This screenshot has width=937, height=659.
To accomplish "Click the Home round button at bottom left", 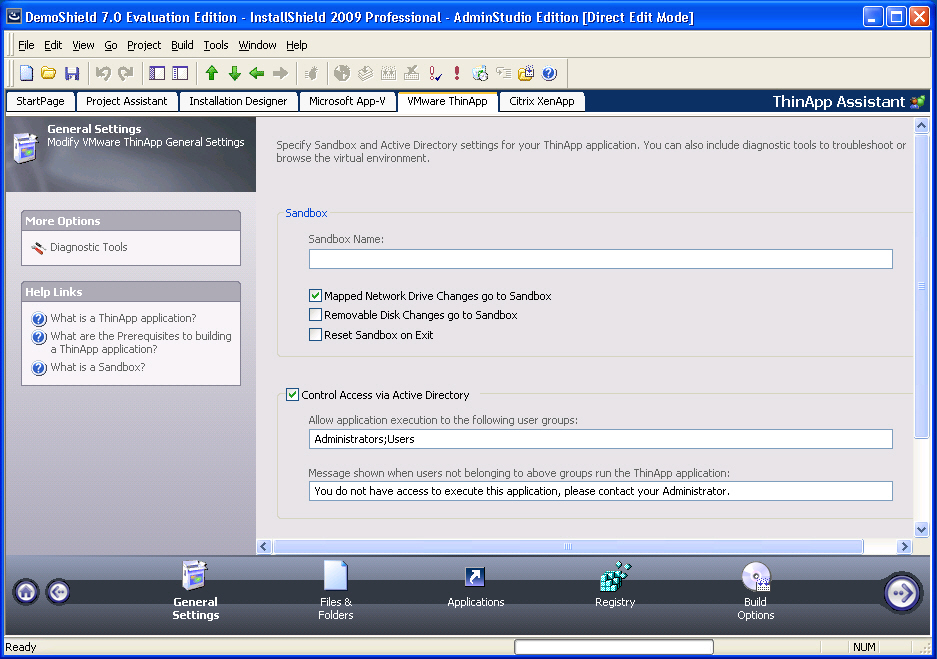I will pos(26,592).
